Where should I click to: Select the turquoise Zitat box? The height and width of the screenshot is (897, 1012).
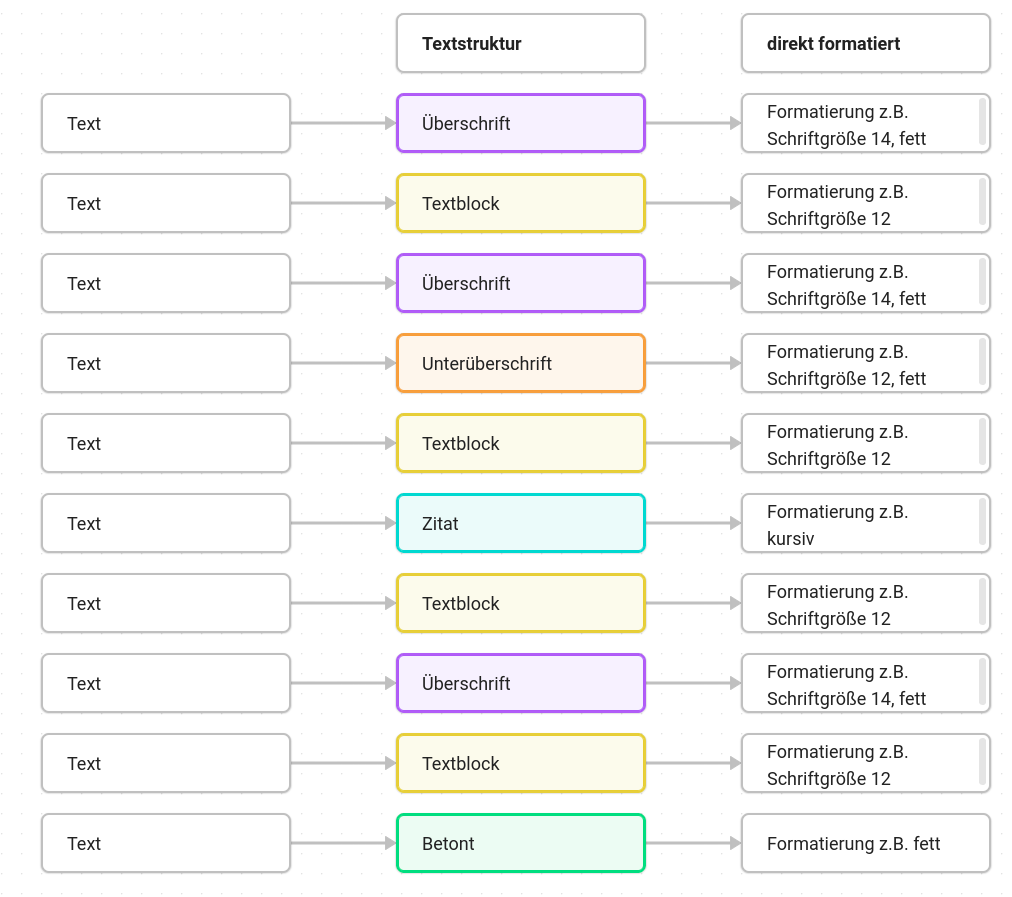click(x=521, y=523)
